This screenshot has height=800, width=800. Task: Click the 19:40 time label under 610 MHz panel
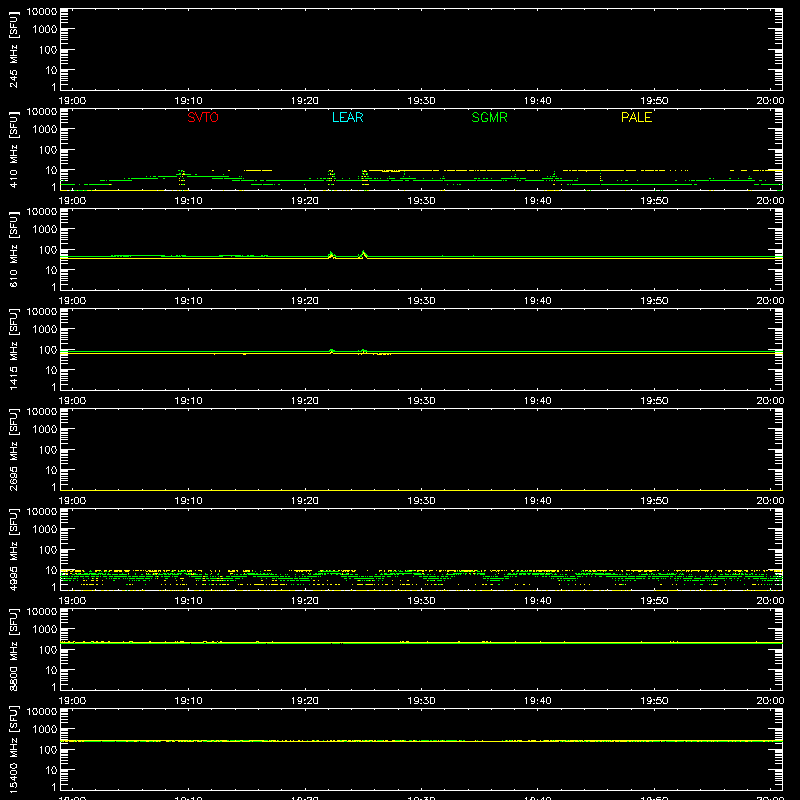[x=538, y=301]
